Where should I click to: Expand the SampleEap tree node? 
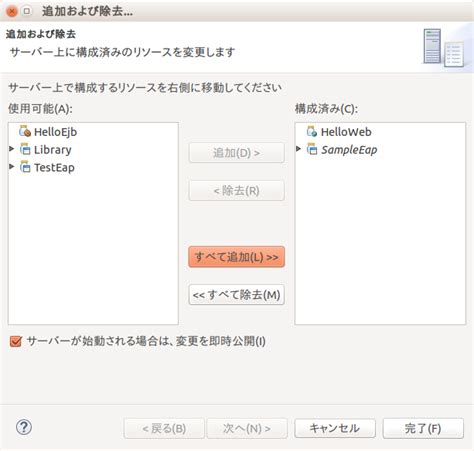(298, 149)
